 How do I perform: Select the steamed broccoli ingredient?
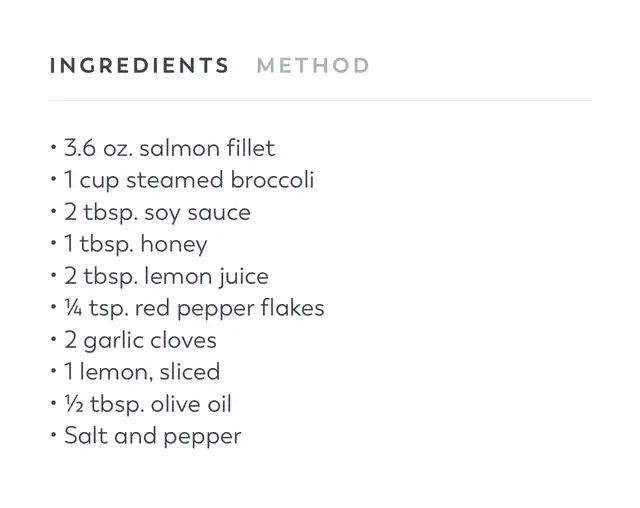189,181
